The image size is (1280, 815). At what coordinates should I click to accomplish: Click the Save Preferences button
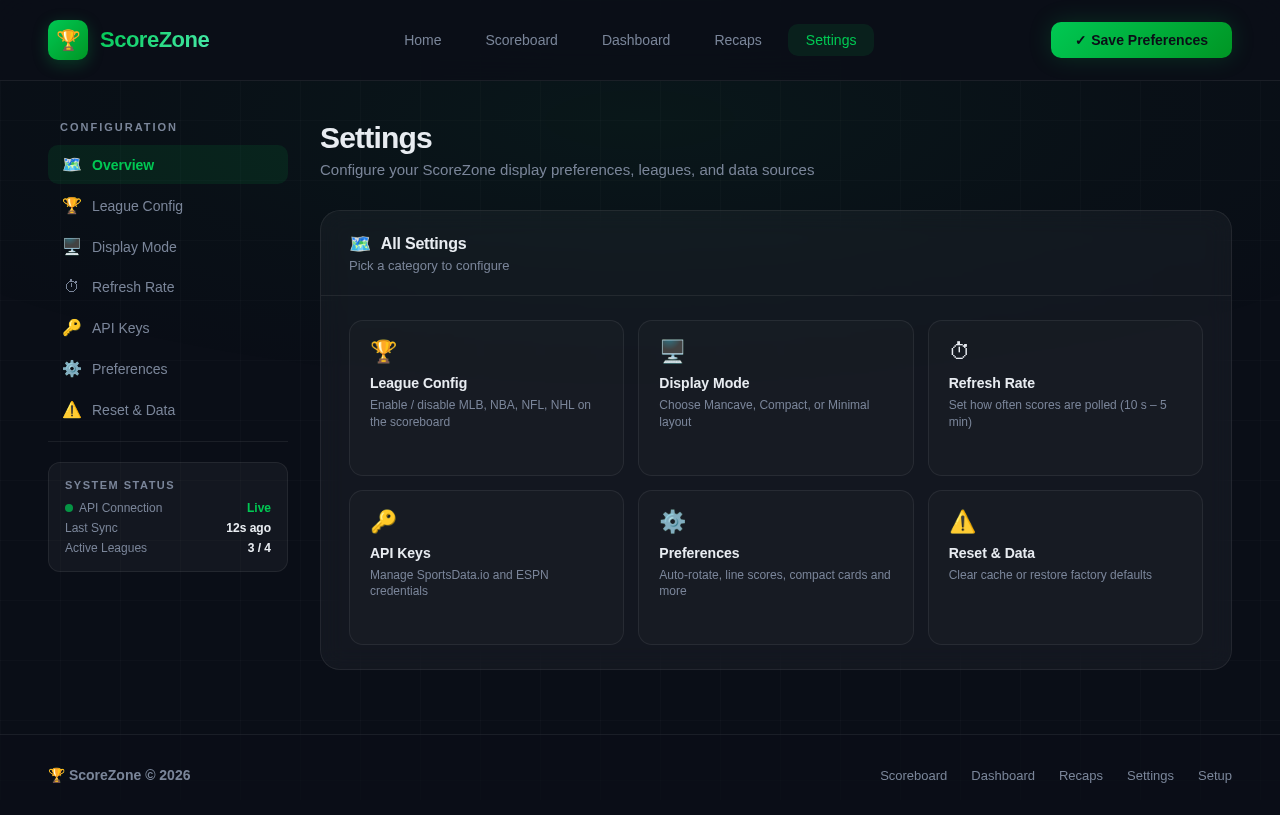(1141, 40)
